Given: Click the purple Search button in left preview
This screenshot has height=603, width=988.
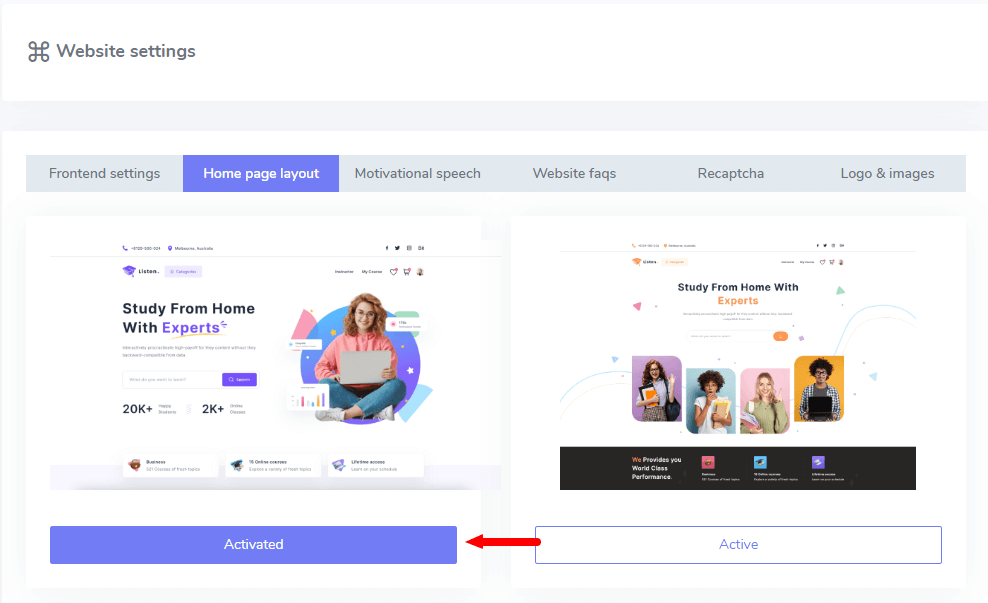Looking at the screenshot, I should pyautogui.click(x=239, y=380).
